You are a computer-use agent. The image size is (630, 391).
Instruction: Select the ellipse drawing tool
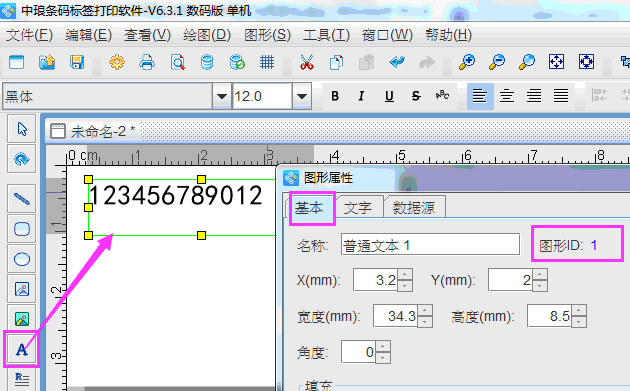[x=22, y=259]
